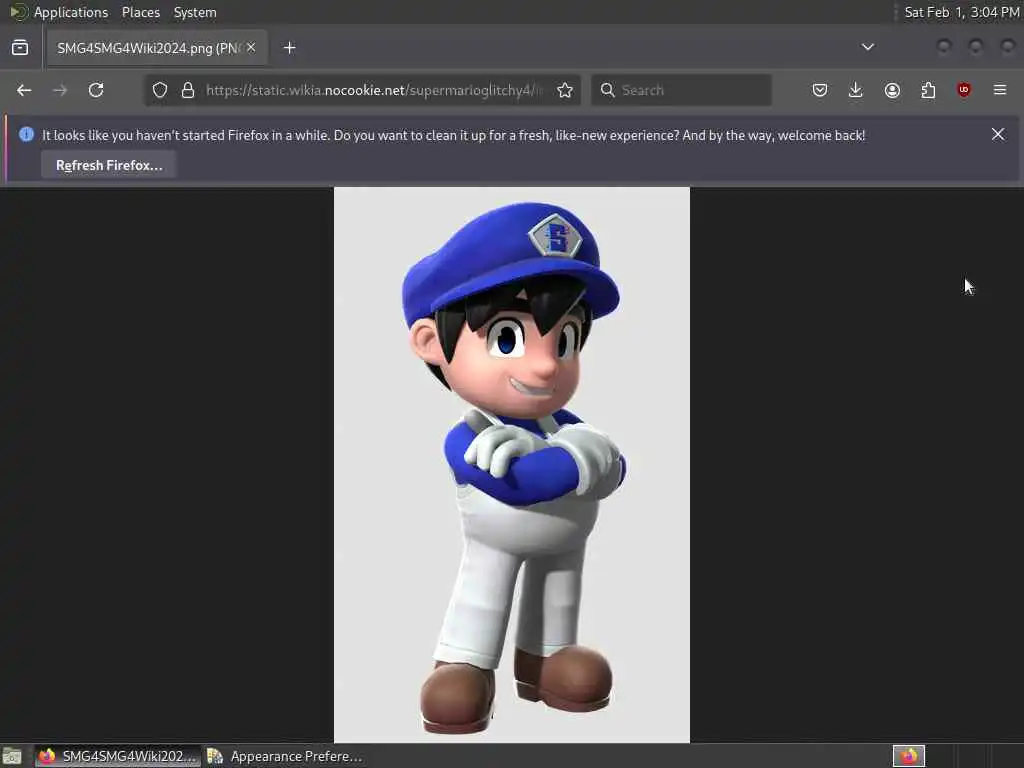List all tabs dropdown arrow

868,47
